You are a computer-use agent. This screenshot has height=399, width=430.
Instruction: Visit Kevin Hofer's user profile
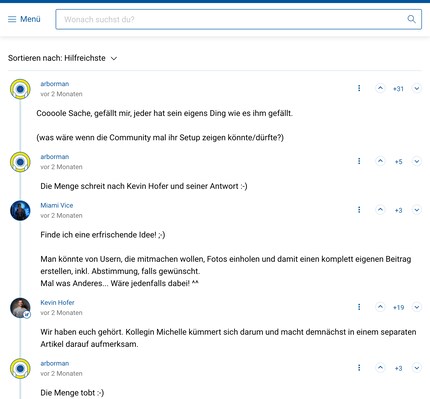pyautogui.click(x=57, y=302)
